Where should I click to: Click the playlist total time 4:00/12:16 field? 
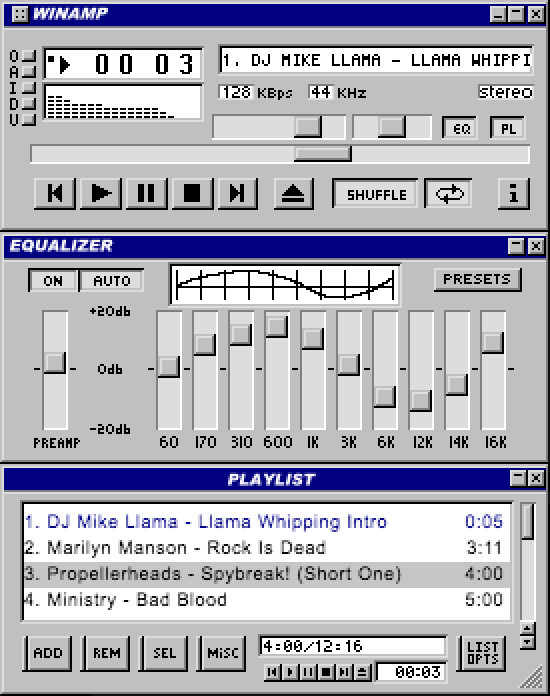pos(353,645)
